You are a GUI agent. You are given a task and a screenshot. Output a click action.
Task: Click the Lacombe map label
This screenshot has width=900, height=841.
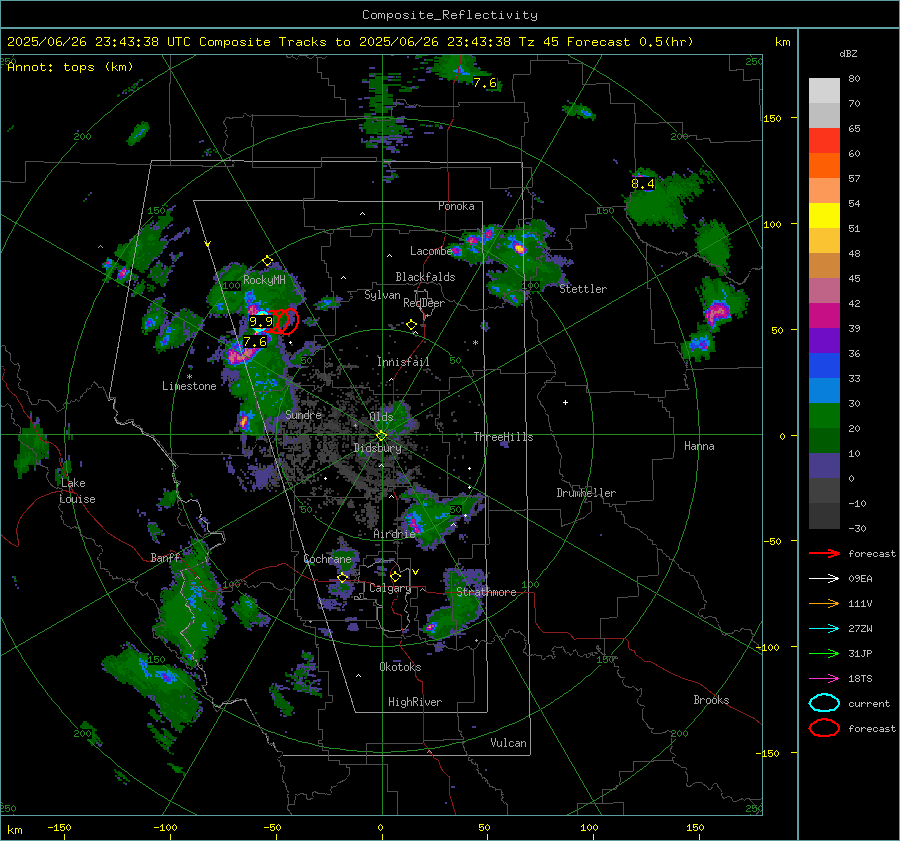[431, 251]
